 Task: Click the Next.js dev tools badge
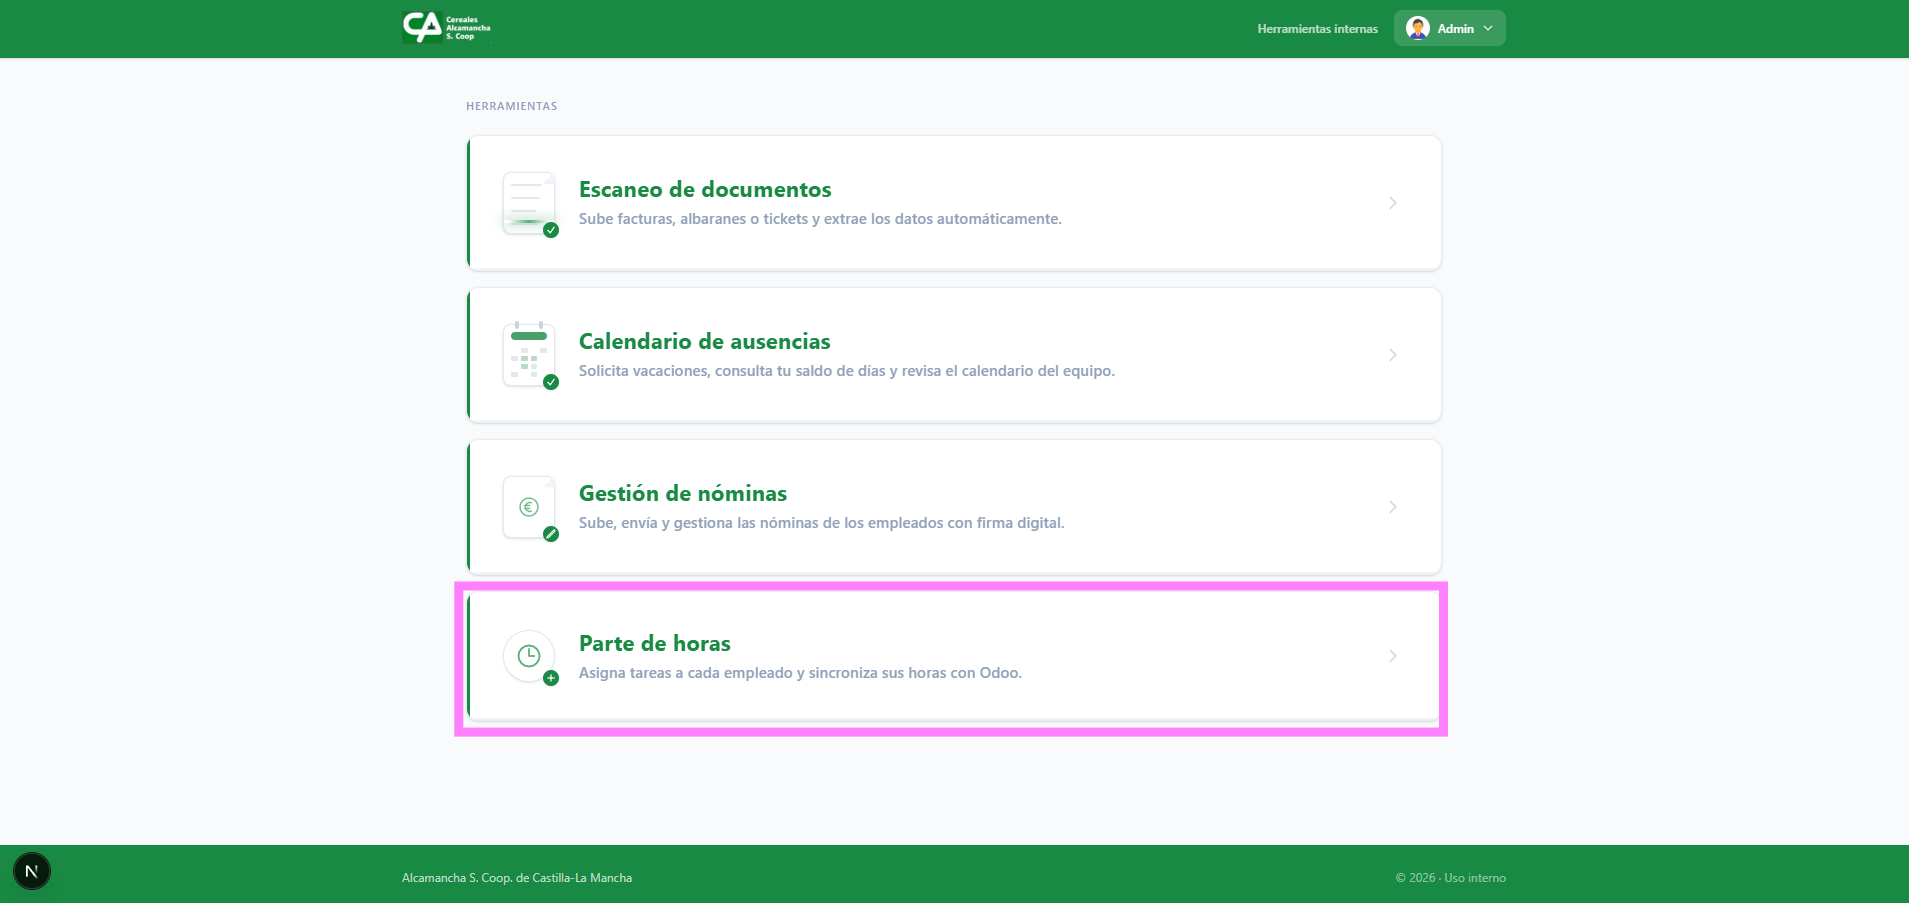pos(32,871)
